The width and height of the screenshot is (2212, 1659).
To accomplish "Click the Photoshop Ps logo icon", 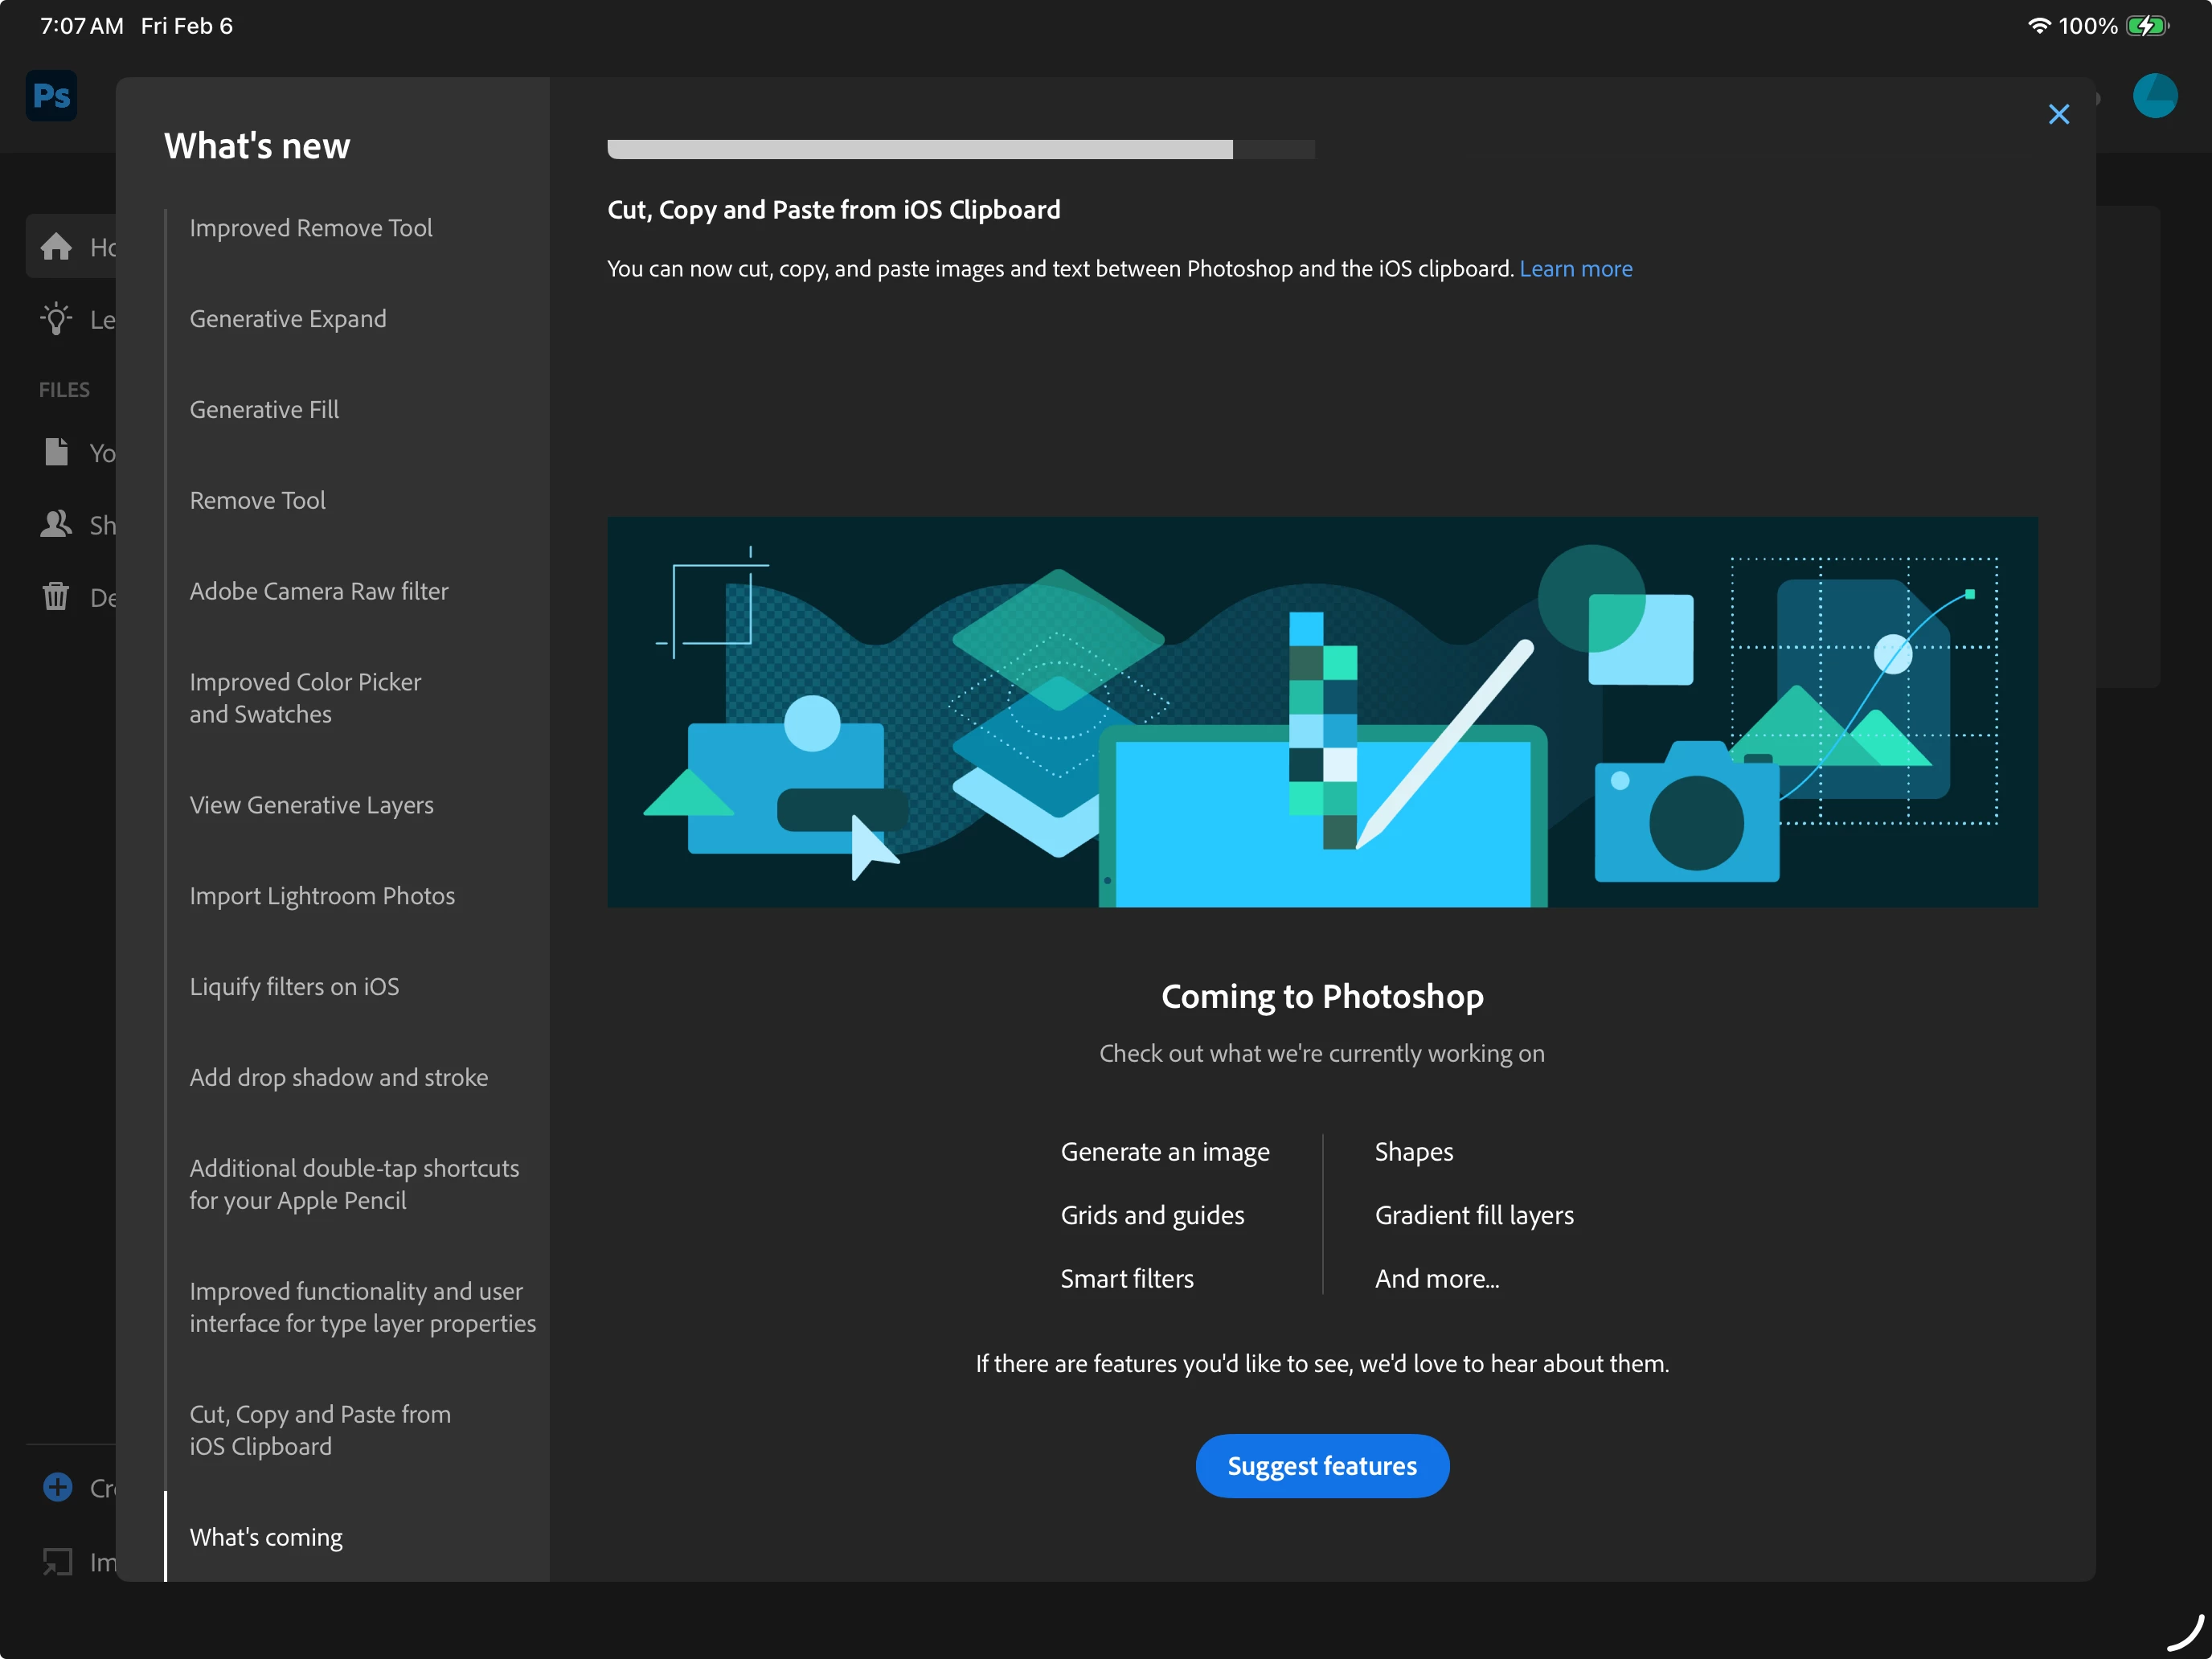I will pyautogui.click(x=51, y=96).
